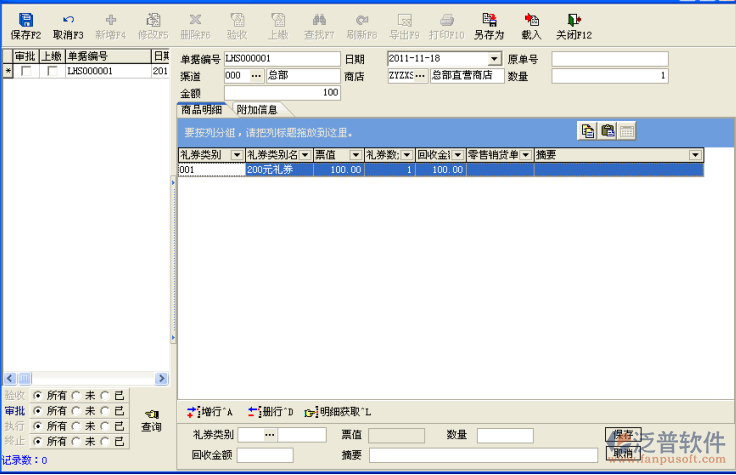Viewport: 736px width, 475px height.
Task: Switch to the 商品明细 tab
Action: click(x=202, y=109)
